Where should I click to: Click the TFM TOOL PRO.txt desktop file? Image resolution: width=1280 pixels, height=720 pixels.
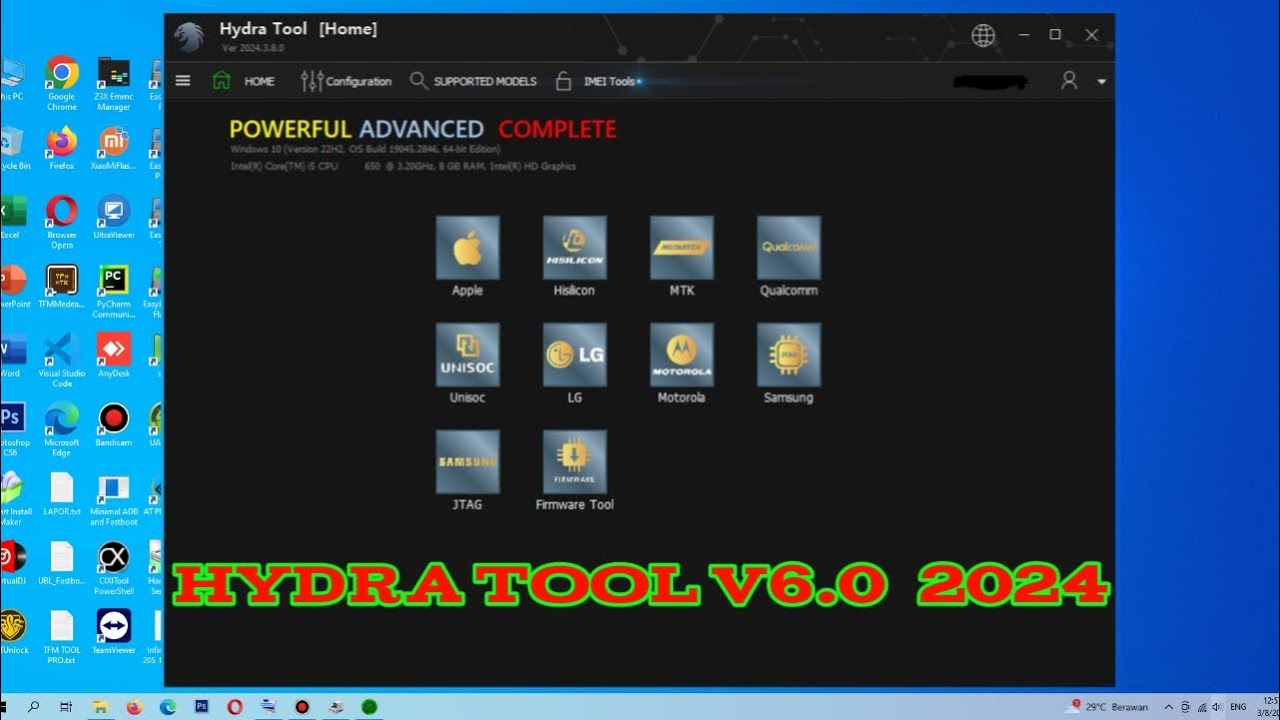62,636
